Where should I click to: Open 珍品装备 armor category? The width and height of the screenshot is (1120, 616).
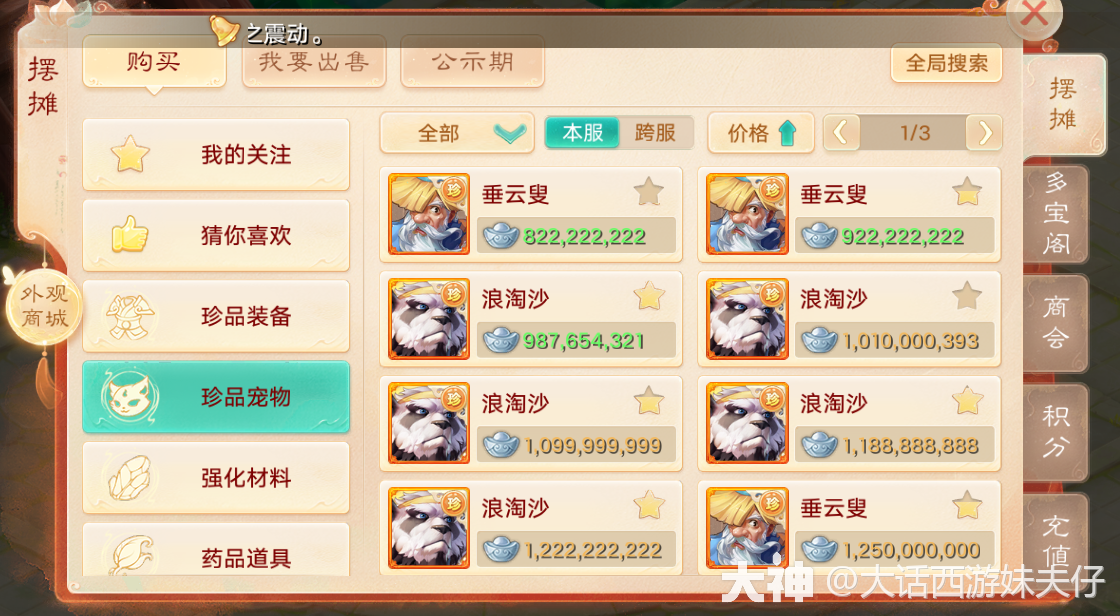tap(216, 316)
